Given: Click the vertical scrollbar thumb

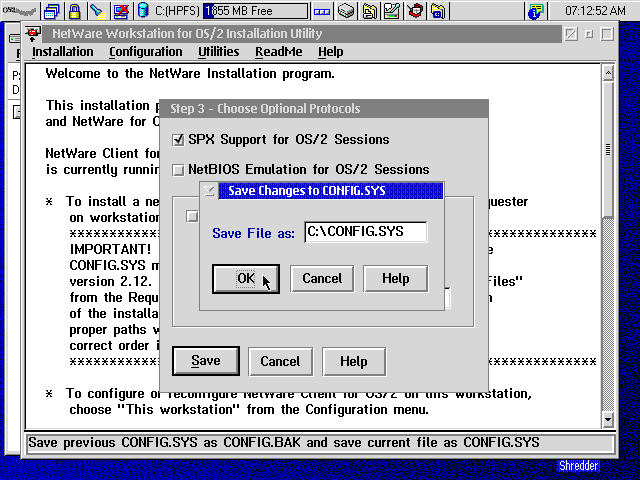Looking at the screenshot, I should [608, 150].
